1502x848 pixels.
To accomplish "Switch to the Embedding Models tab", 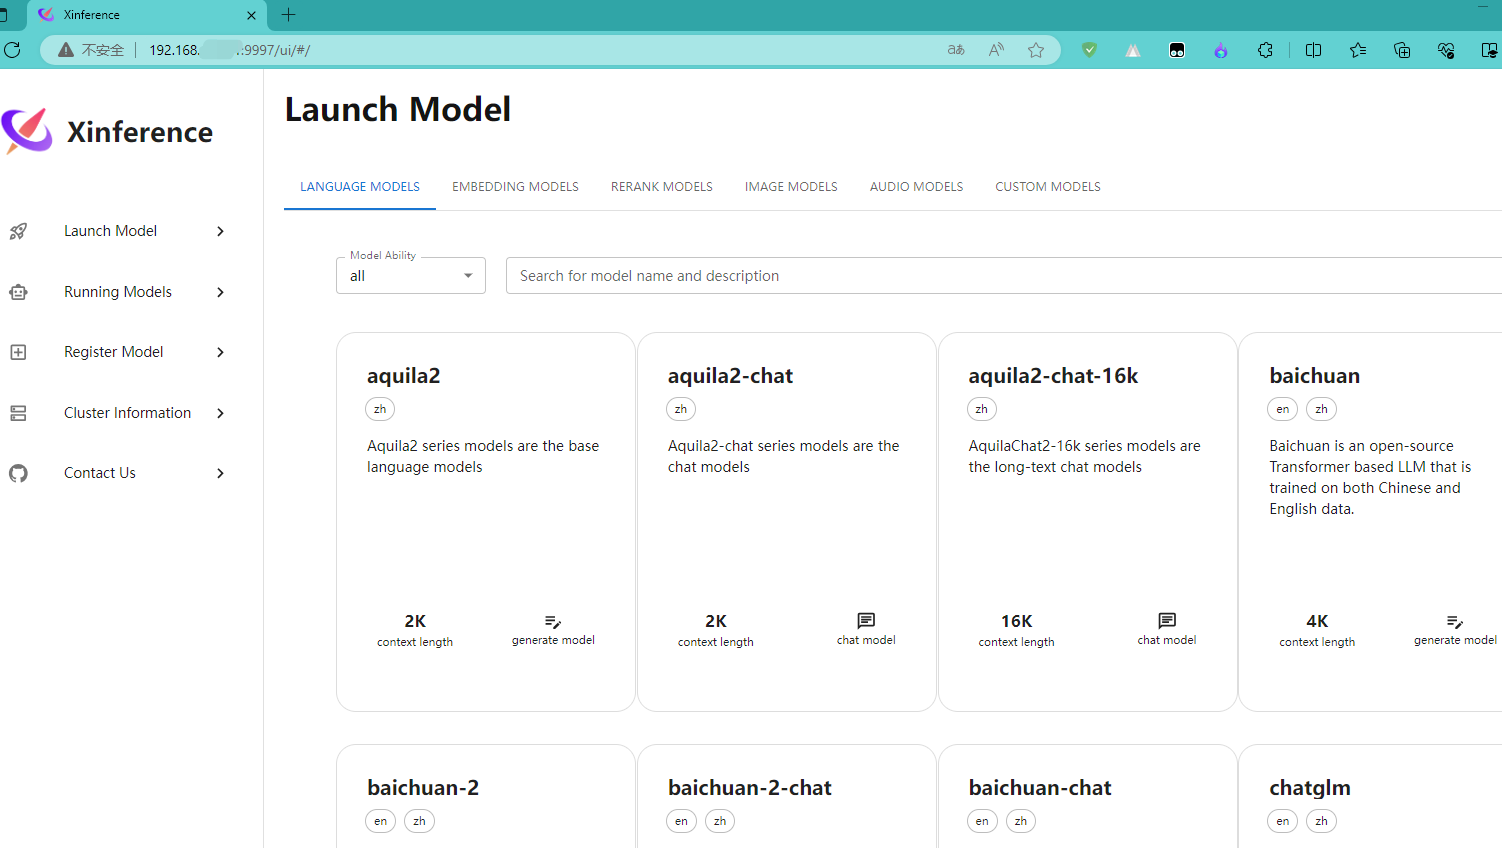I will (515, 187).
